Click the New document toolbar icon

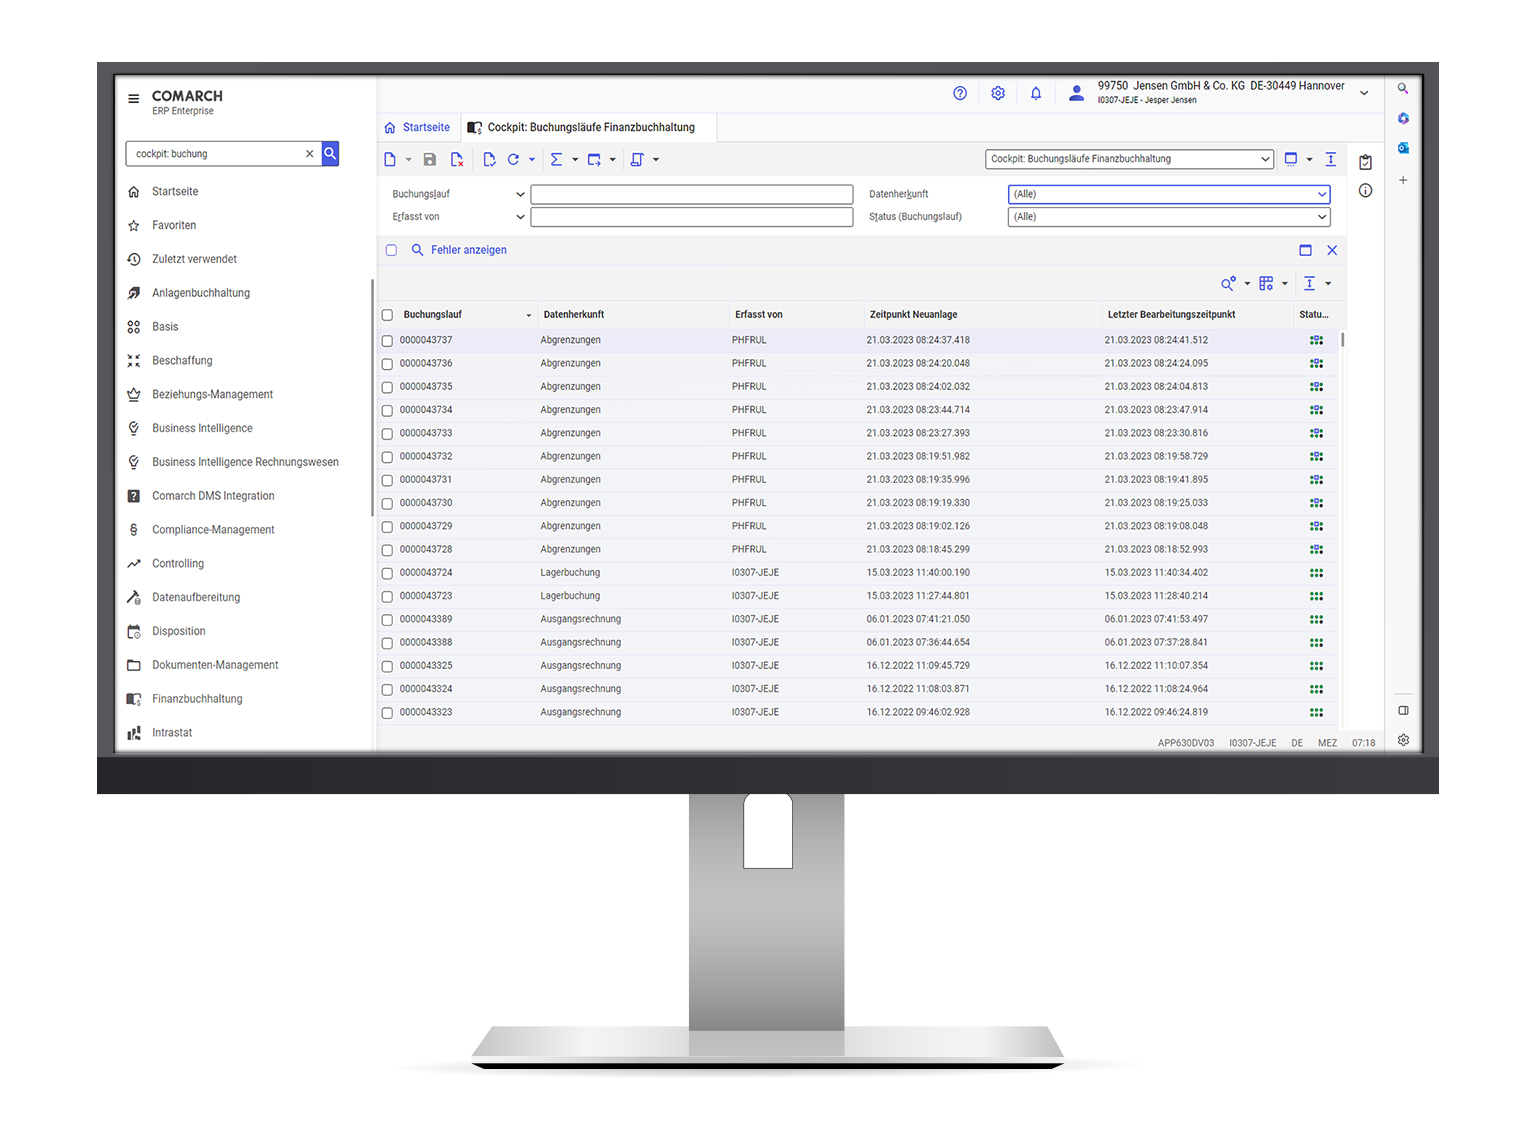(x=390, y=160)
